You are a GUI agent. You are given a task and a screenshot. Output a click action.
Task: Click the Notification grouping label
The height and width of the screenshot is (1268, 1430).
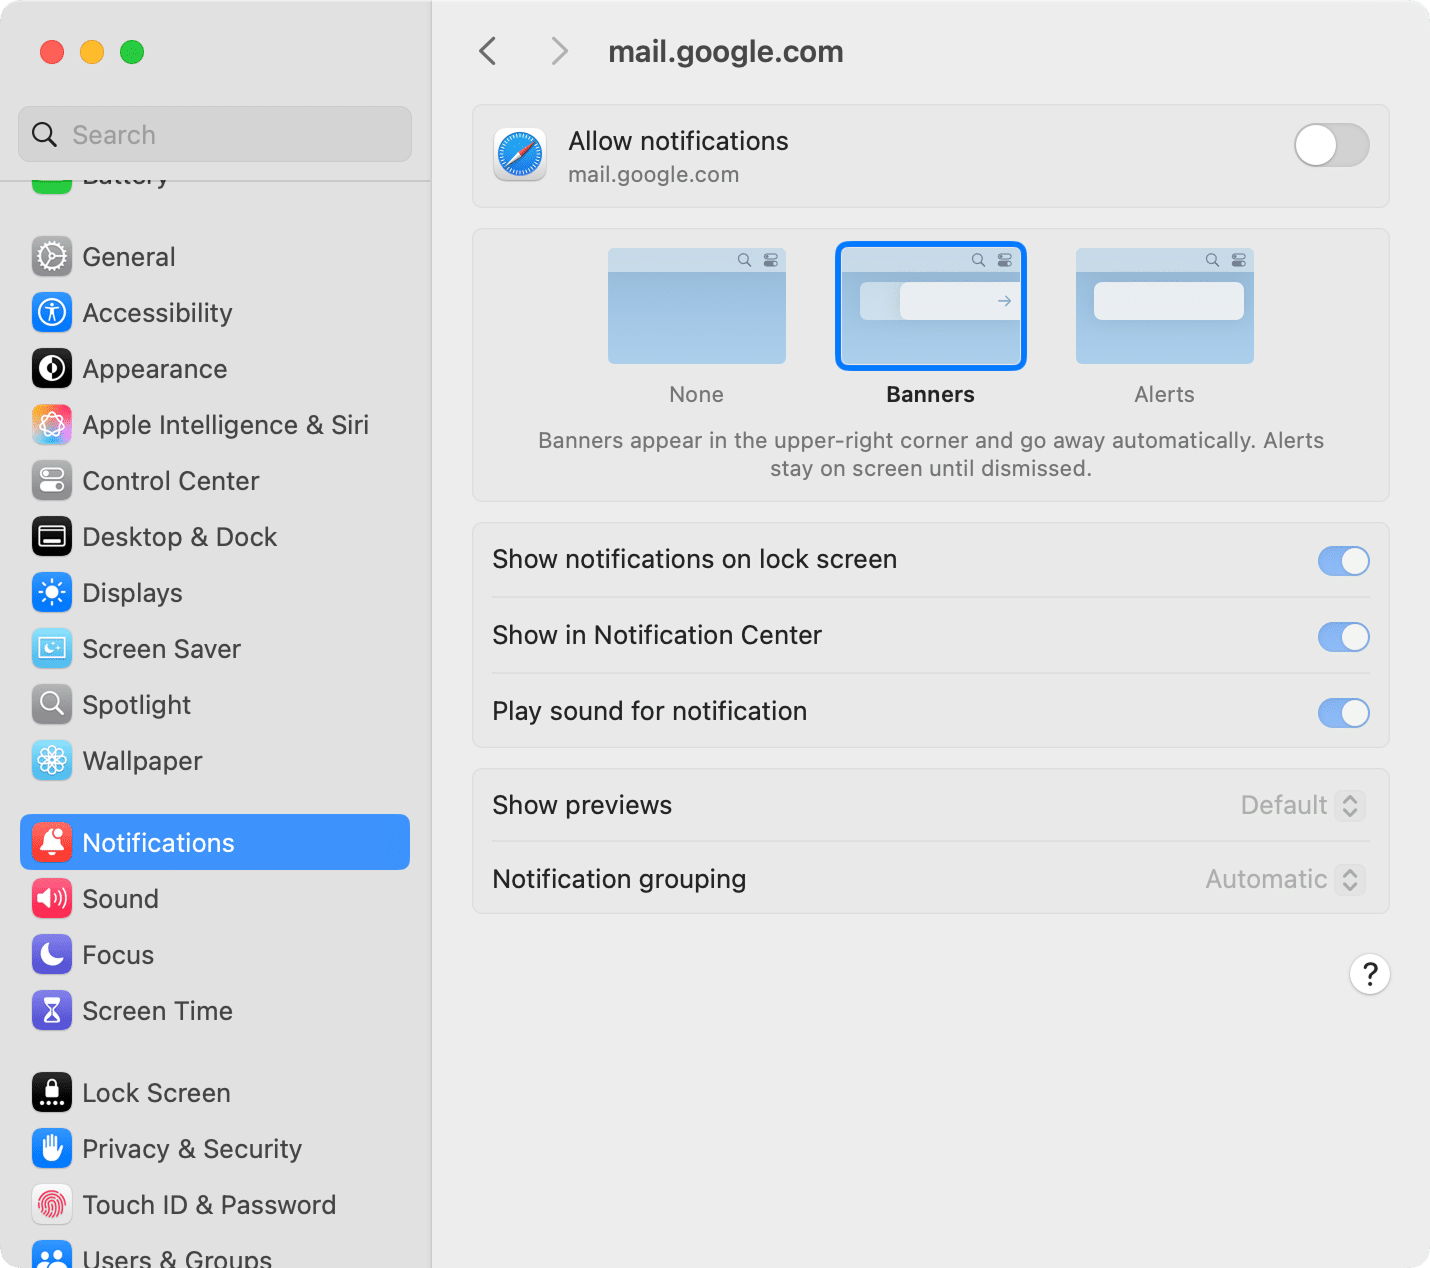[x=619, y=879]
